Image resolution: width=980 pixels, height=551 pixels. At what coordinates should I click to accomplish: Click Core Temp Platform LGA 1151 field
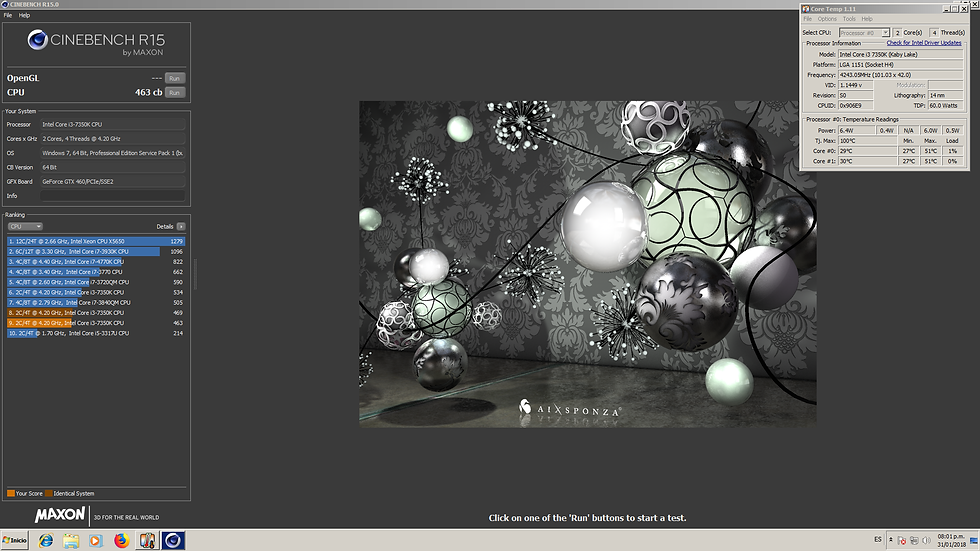coord(901,64)
